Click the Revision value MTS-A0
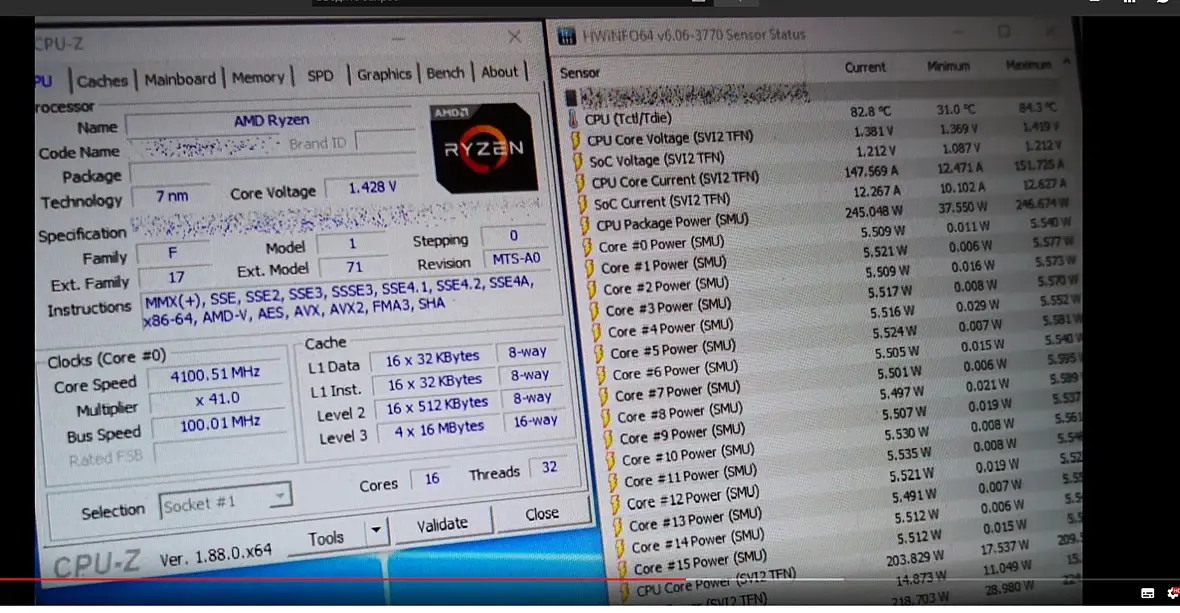The image size is (1180, 613). pyautogui.click(x=516, y=259)
